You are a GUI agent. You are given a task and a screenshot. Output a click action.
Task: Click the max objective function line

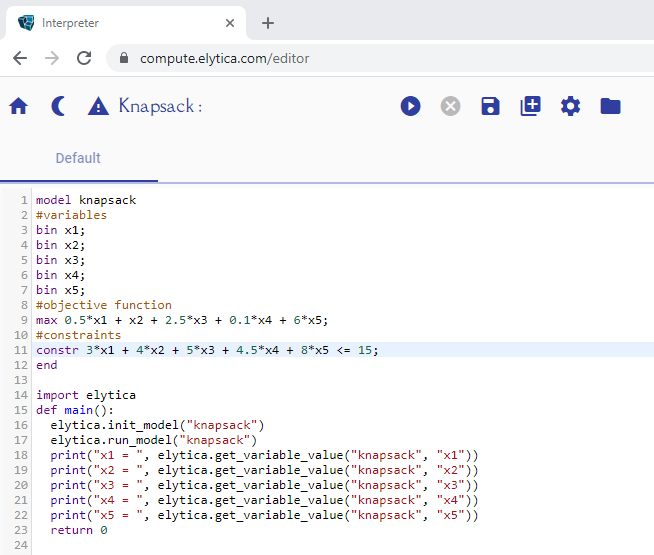182,320
